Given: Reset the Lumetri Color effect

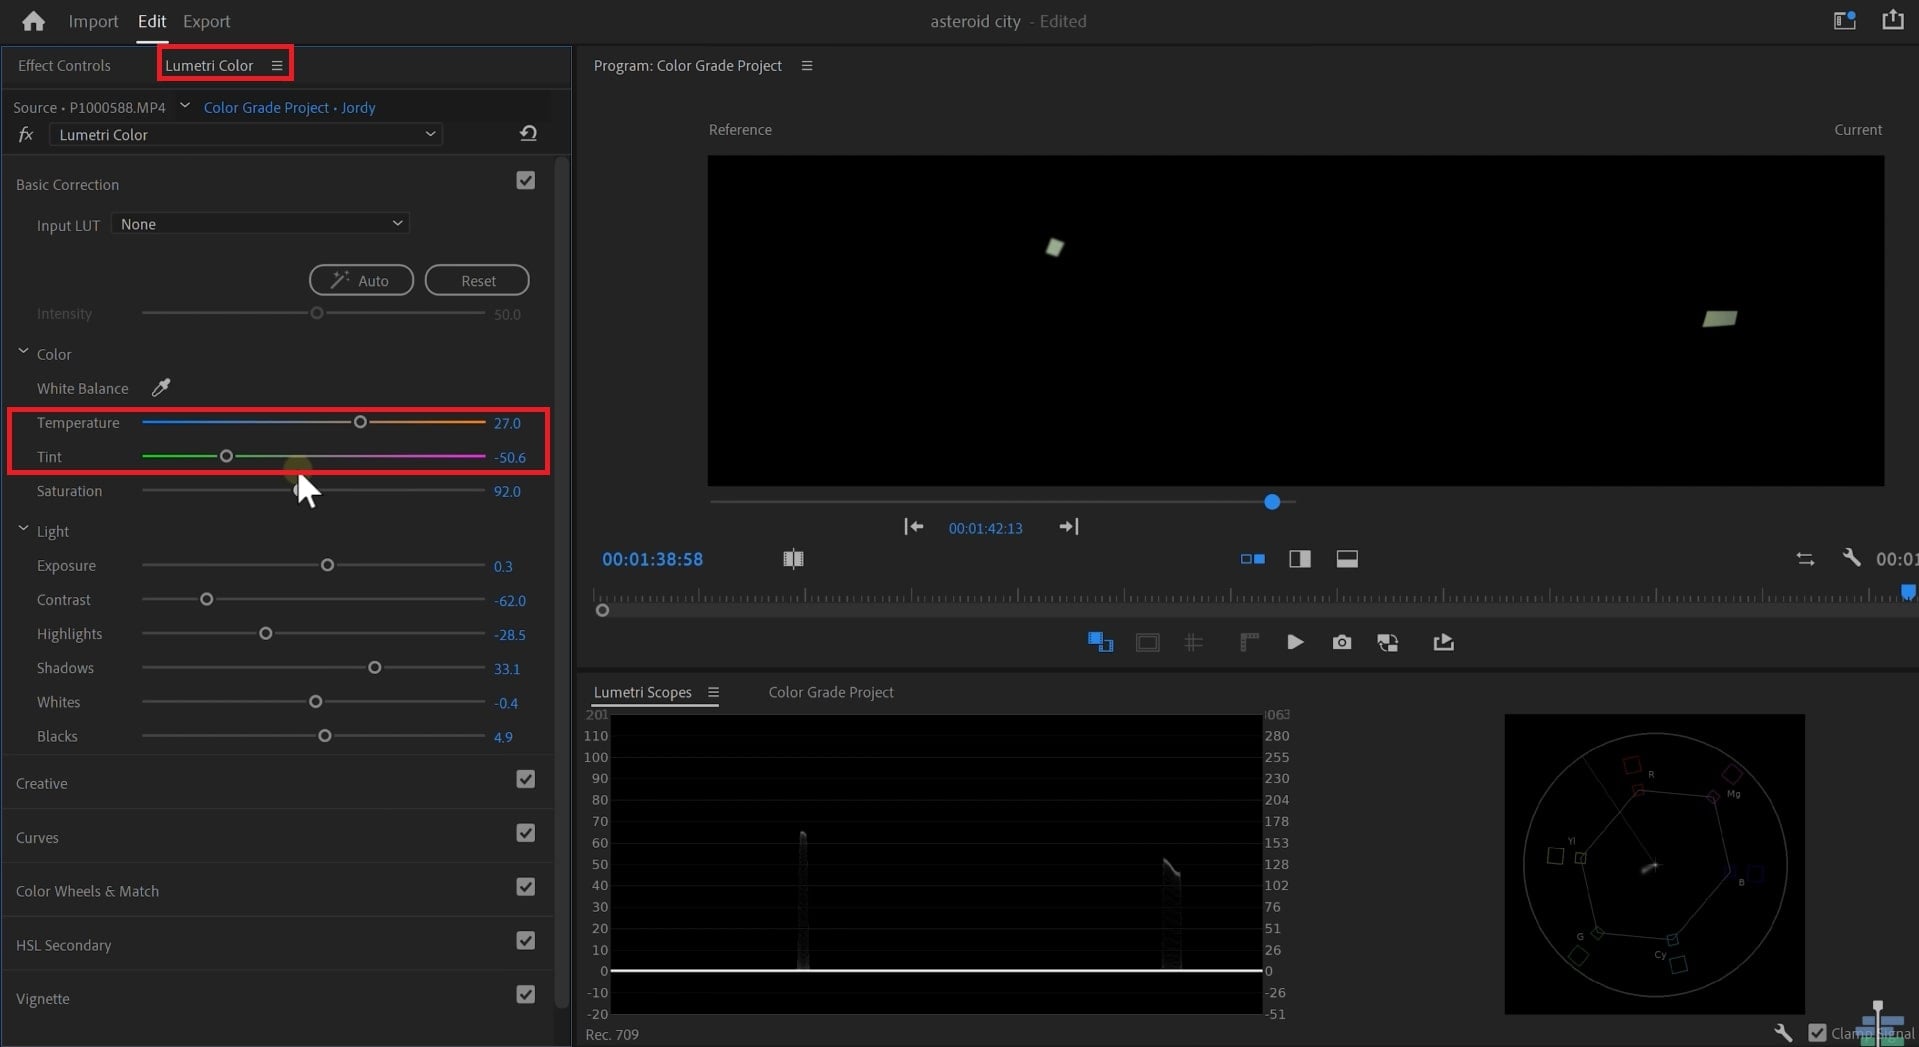Looking at the screenshot, I should point(528,134).
